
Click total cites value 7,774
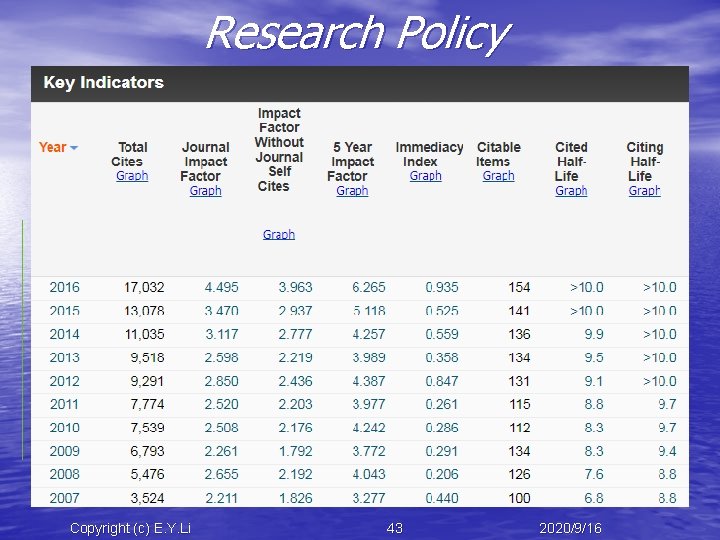pos(147,405)
